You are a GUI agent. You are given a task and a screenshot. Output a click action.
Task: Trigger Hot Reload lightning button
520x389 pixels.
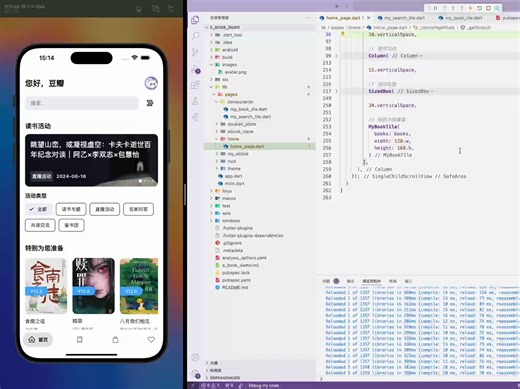470,8
